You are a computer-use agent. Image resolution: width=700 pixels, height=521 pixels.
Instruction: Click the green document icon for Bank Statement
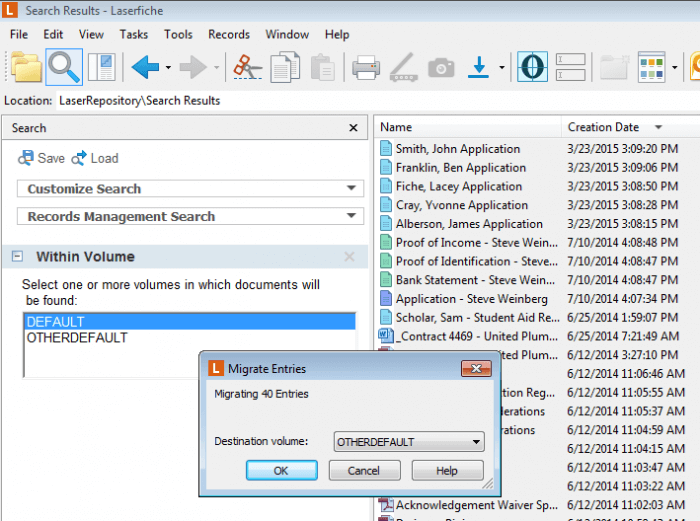(385, 279)
